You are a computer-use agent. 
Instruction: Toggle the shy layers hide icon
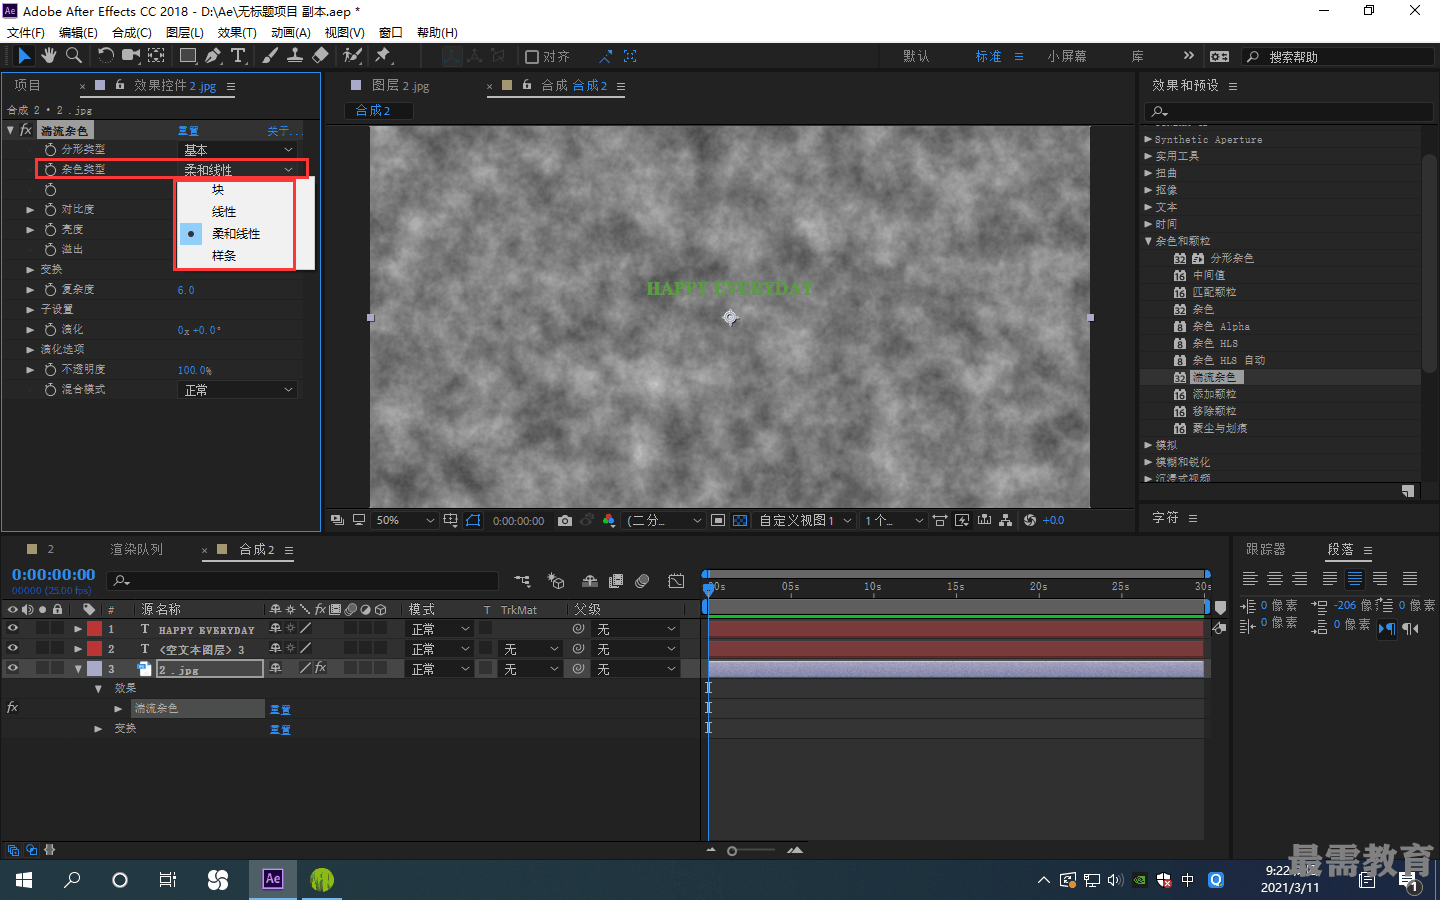pos(590,581)
